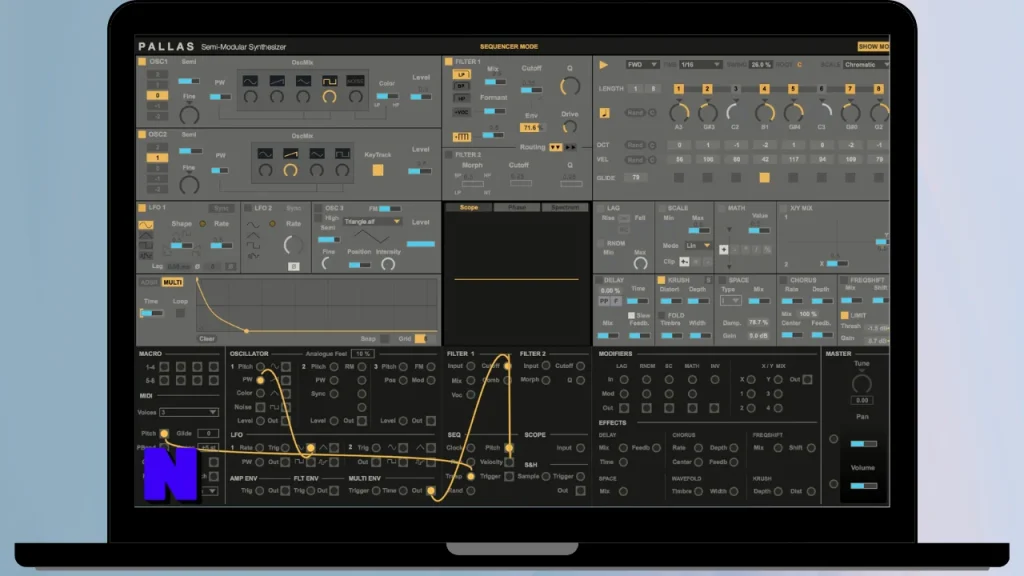The height and width of the screenshot is (576, 1024).
Task: Select OSC1 sawtooth waveform icon
Action: point(277,81)
